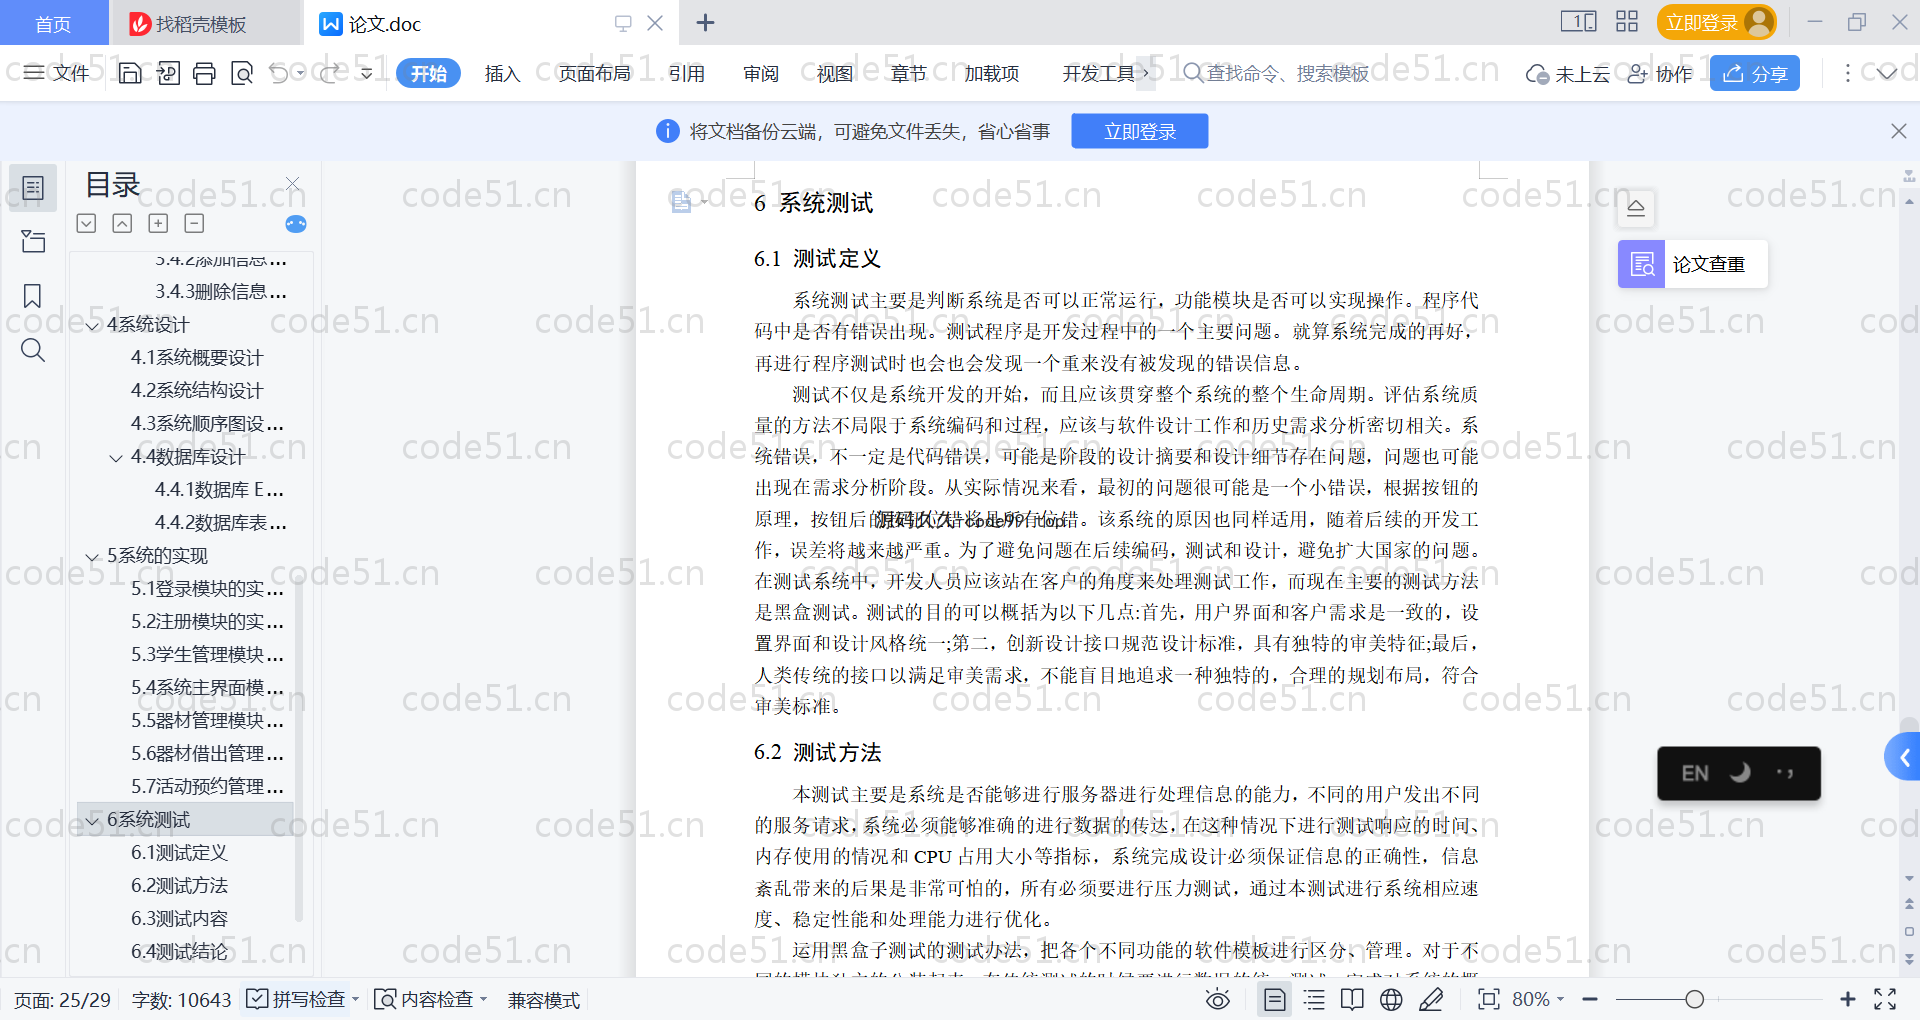Collapse the 4.4数据库设计 section
This screenshot has width=1920, height=1020.
tap(116, 458)
